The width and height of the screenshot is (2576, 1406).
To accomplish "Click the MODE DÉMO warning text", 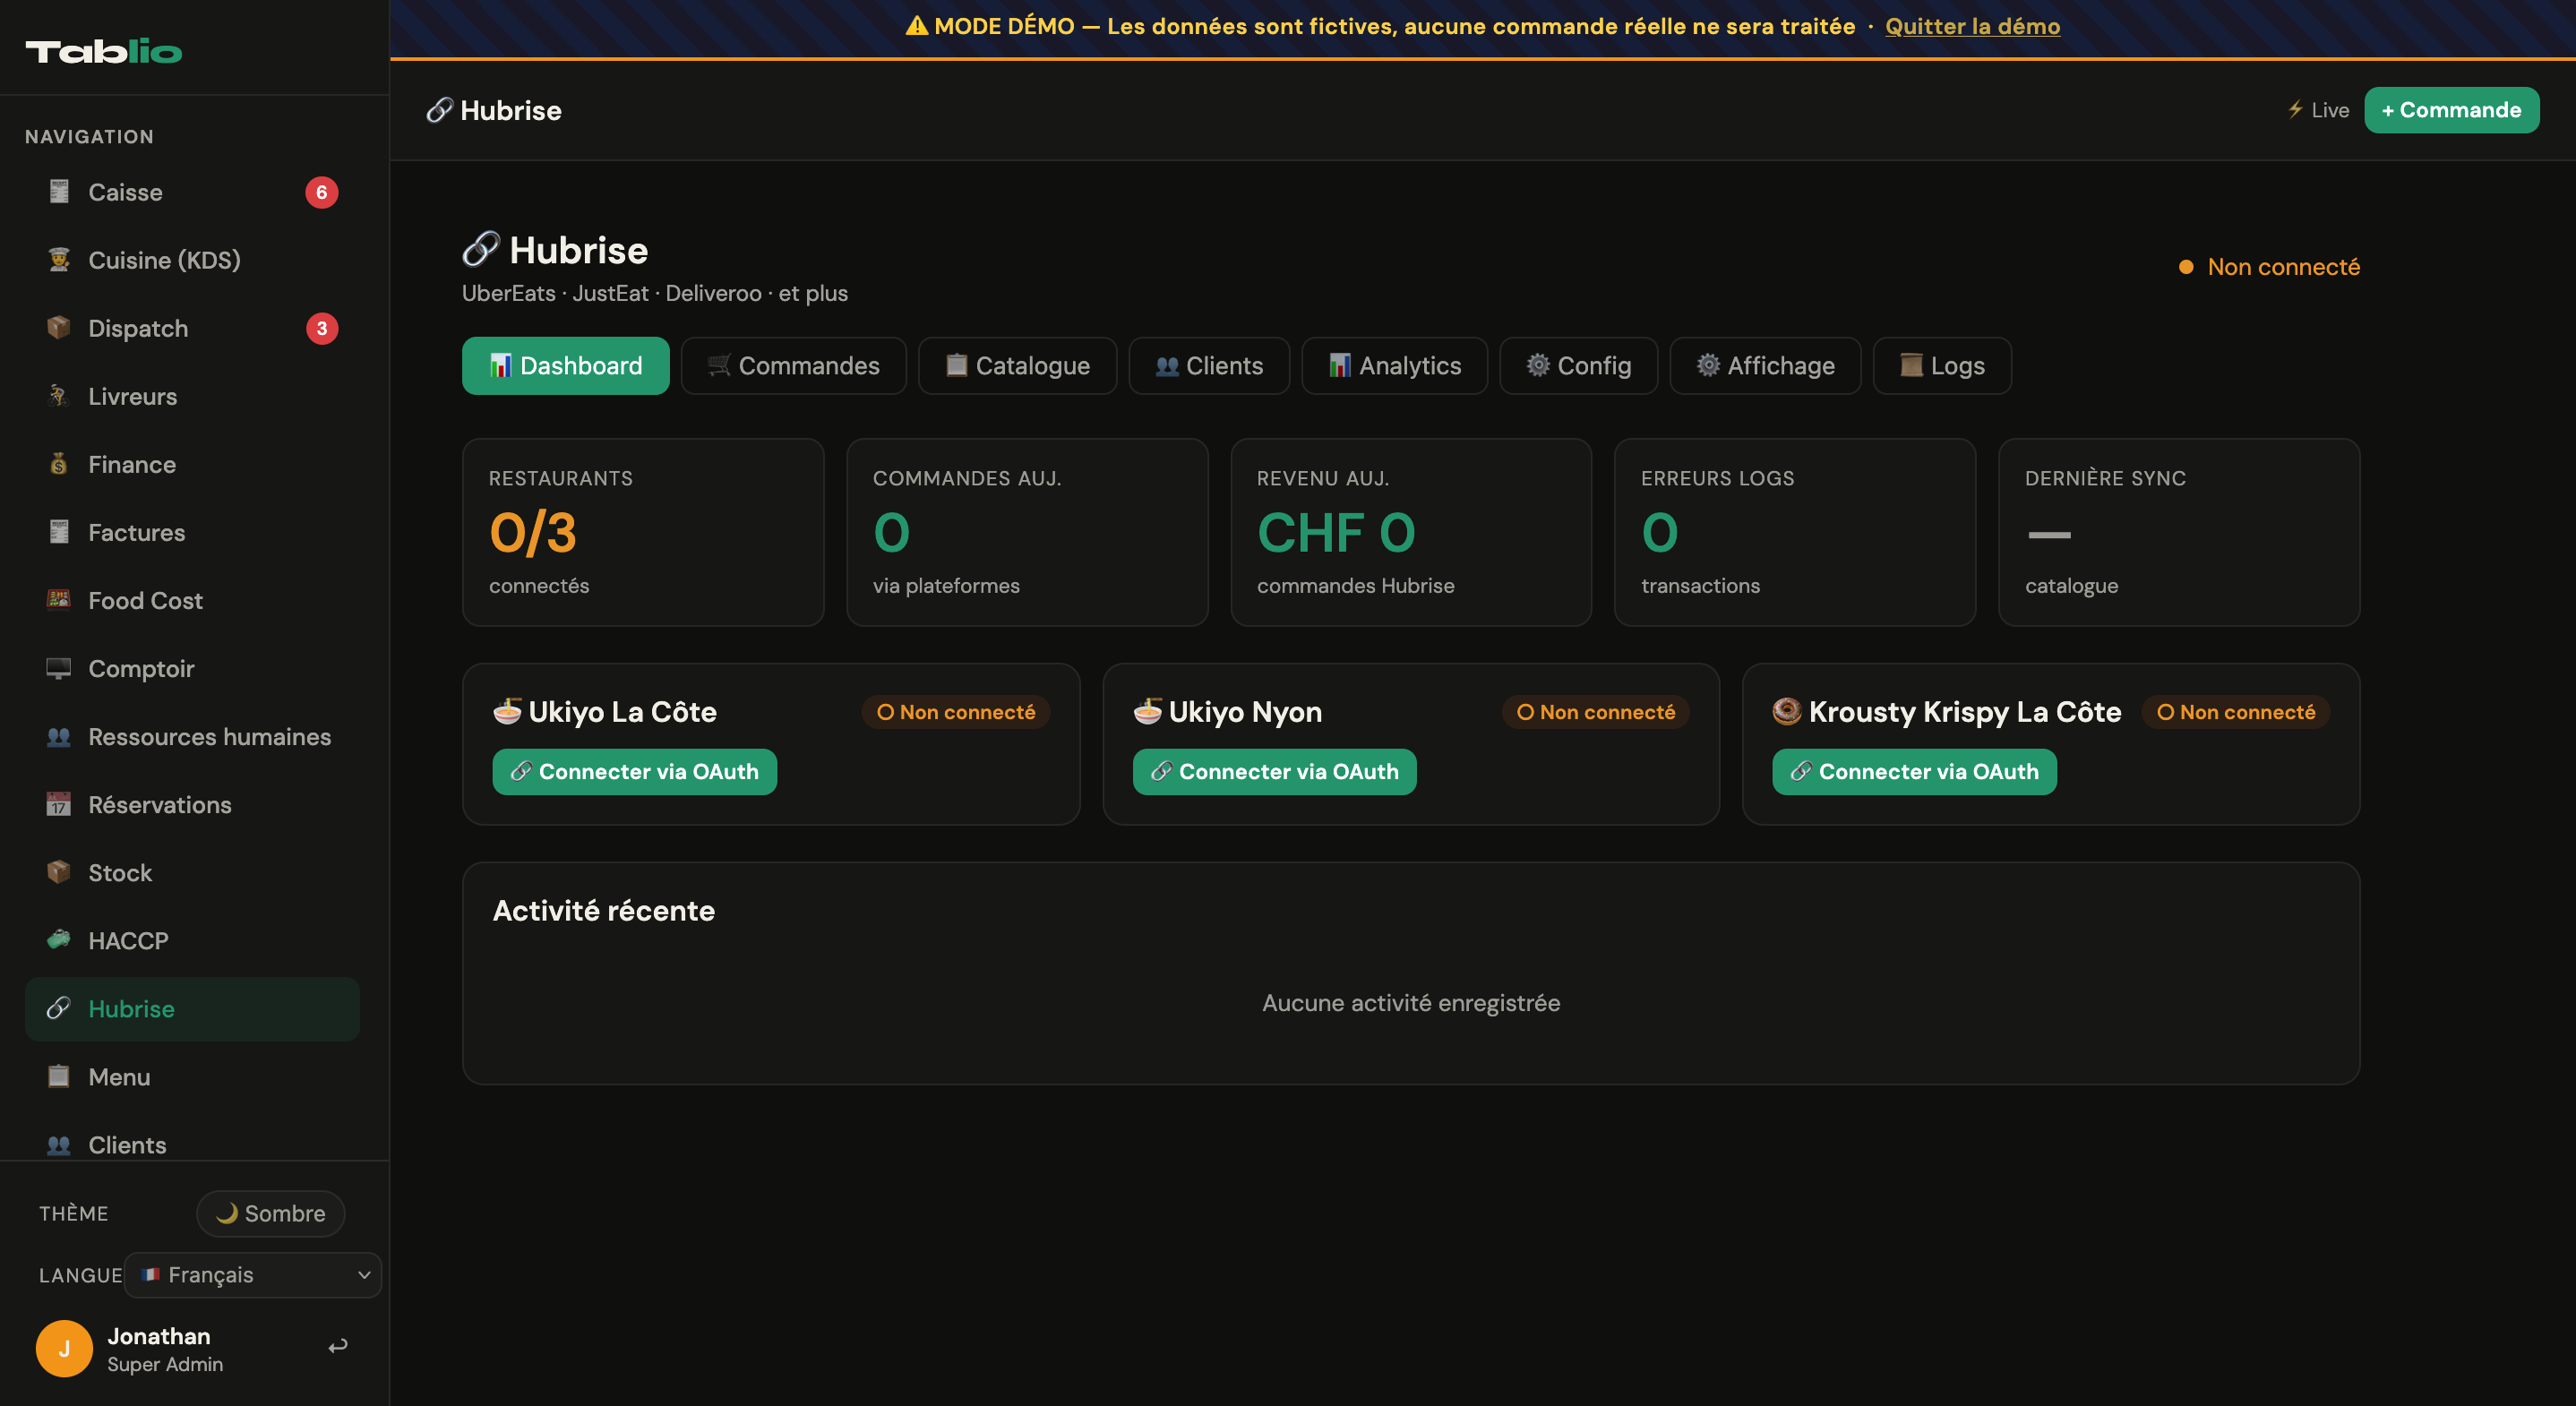I will [1380, 26].
